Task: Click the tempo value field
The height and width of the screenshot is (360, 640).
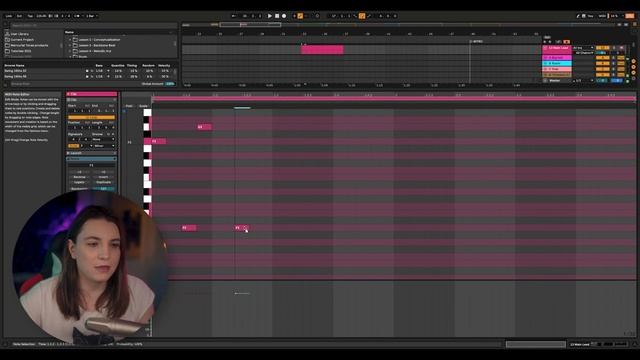Action: coord(41,16)
